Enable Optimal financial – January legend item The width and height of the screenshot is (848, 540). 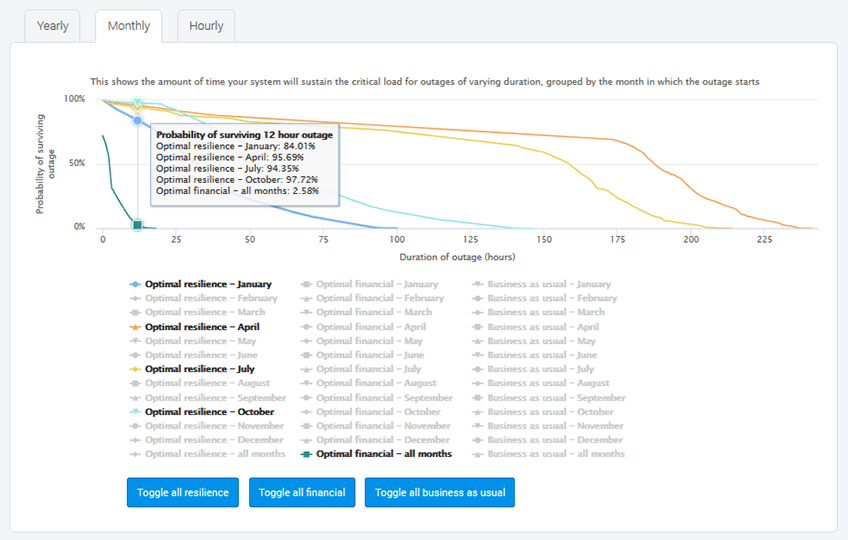click(x=377, y=284)
